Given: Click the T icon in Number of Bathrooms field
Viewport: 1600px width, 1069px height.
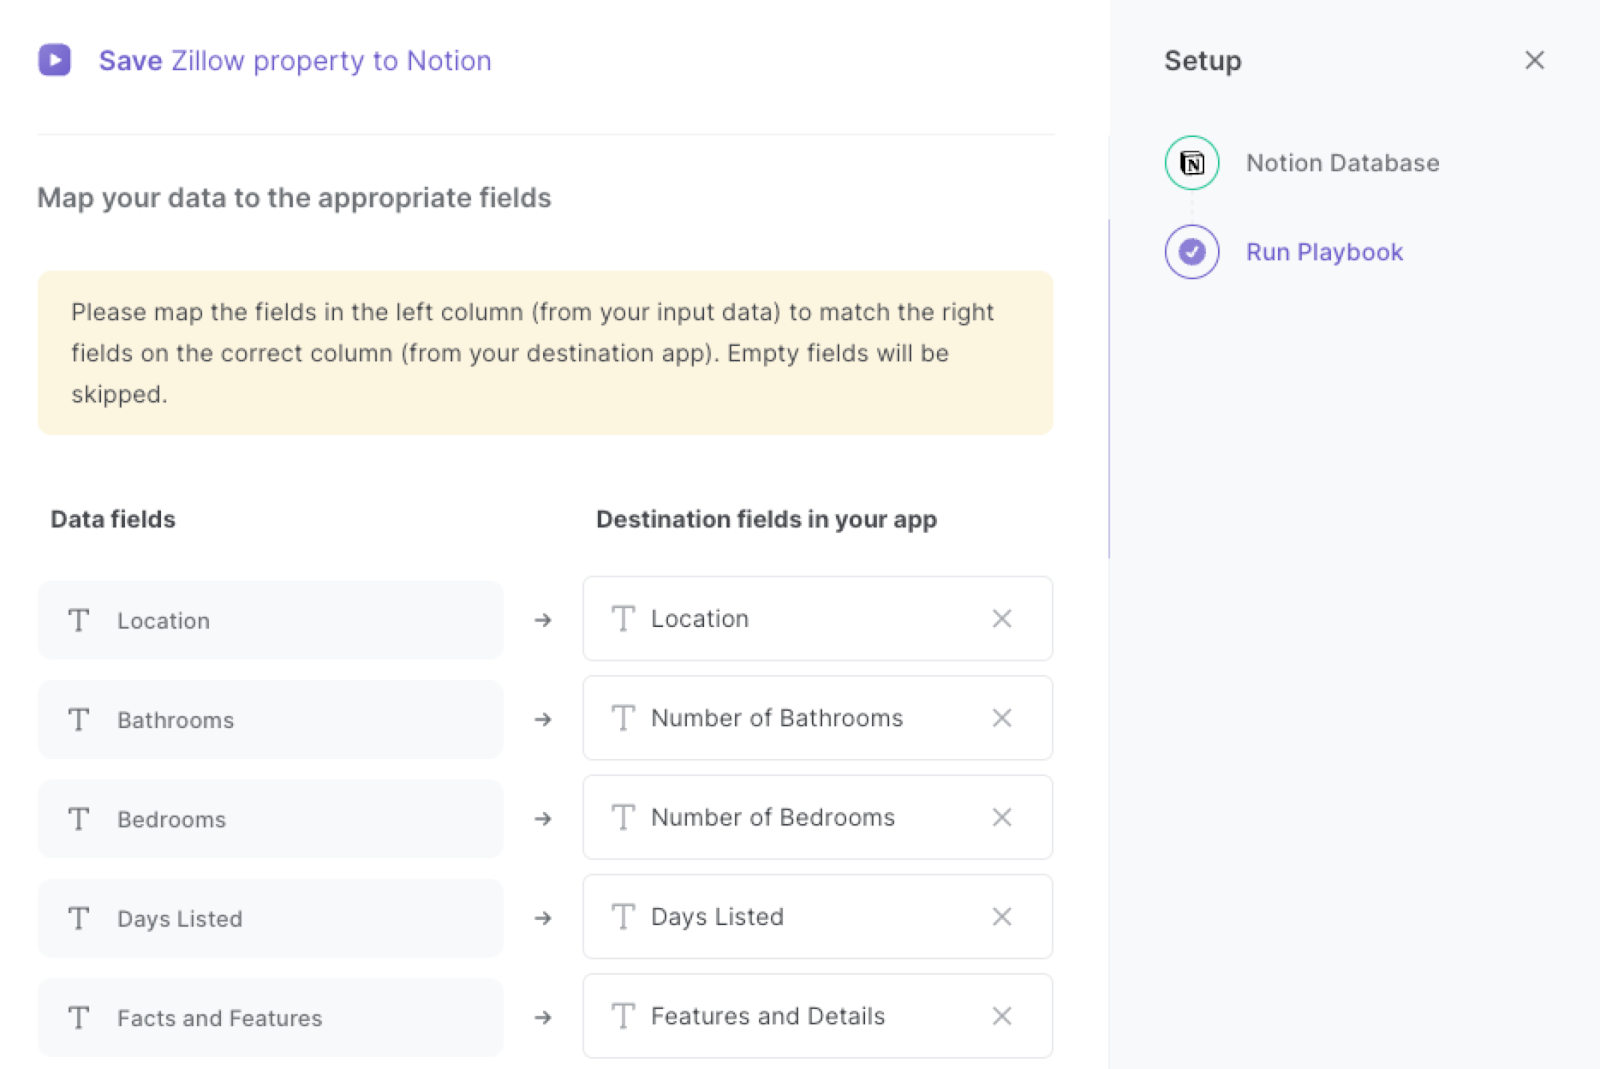Looking at the screenshot, I should click(622, 718).
